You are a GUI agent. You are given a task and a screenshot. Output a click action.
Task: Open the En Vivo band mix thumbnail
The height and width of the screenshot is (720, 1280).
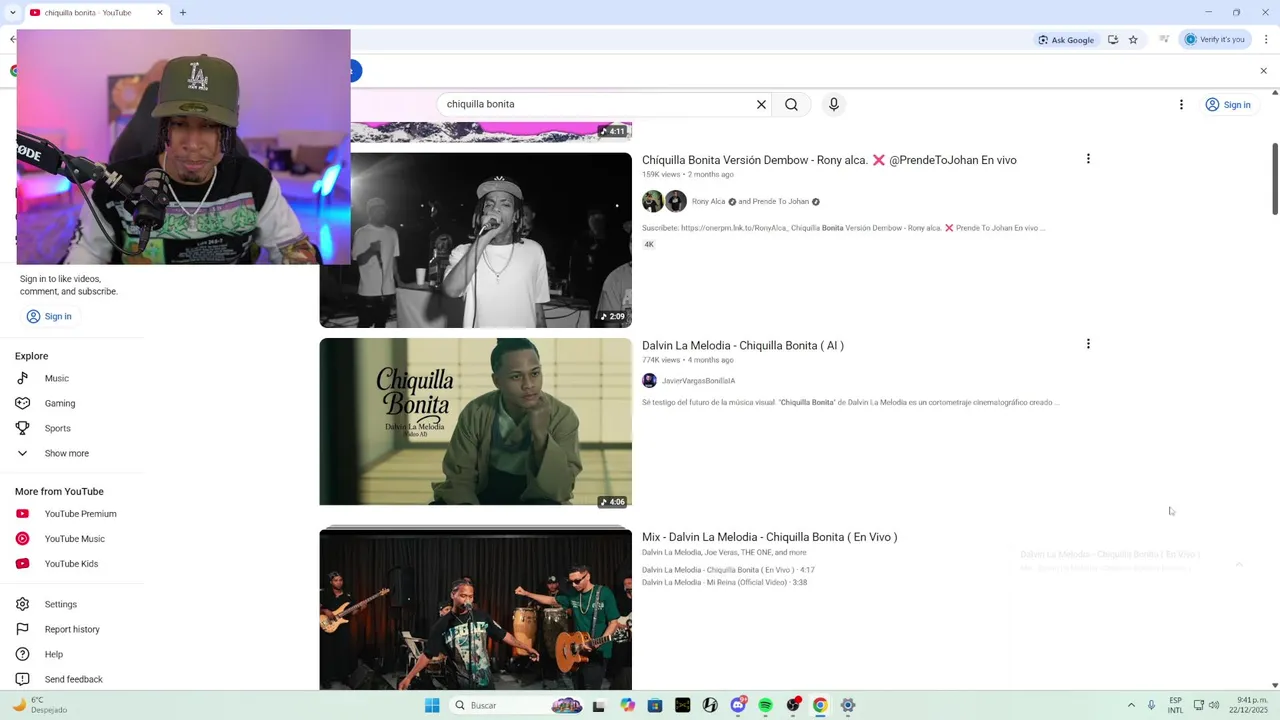click(475, 608)
